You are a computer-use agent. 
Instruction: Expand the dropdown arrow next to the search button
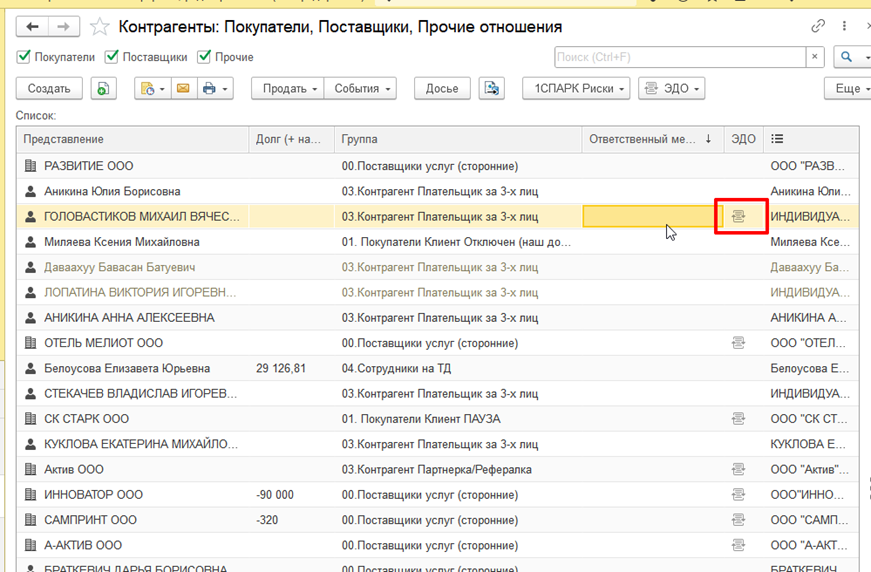click(866, 57)
